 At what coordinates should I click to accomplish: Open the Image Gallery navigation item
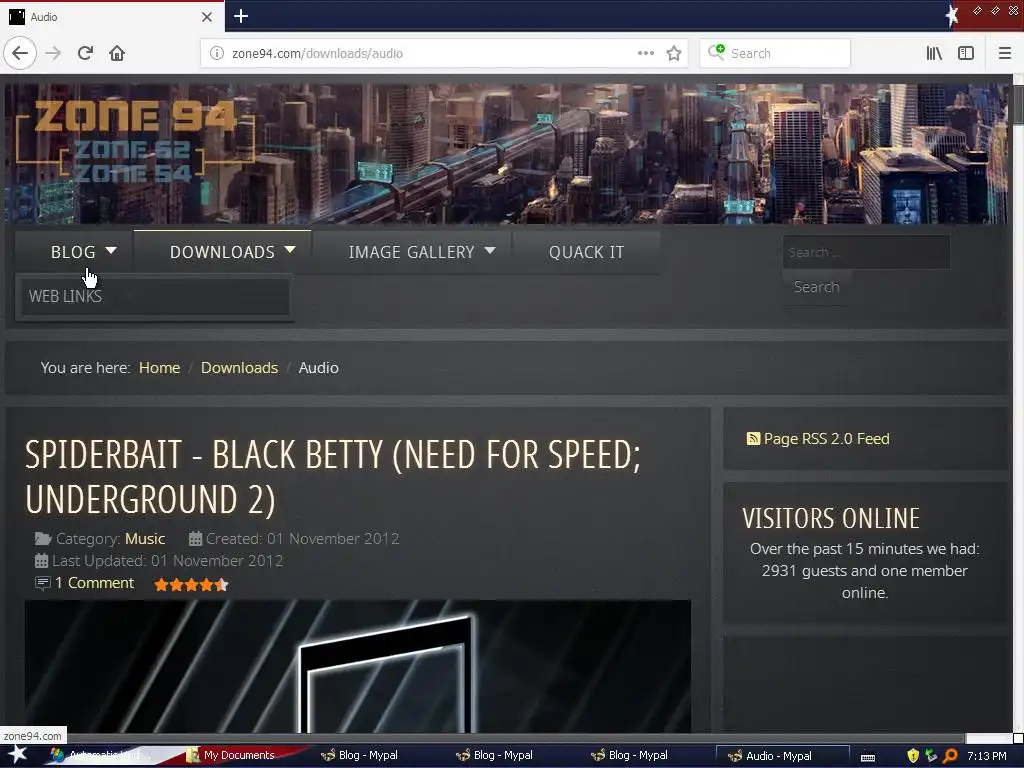411,252
